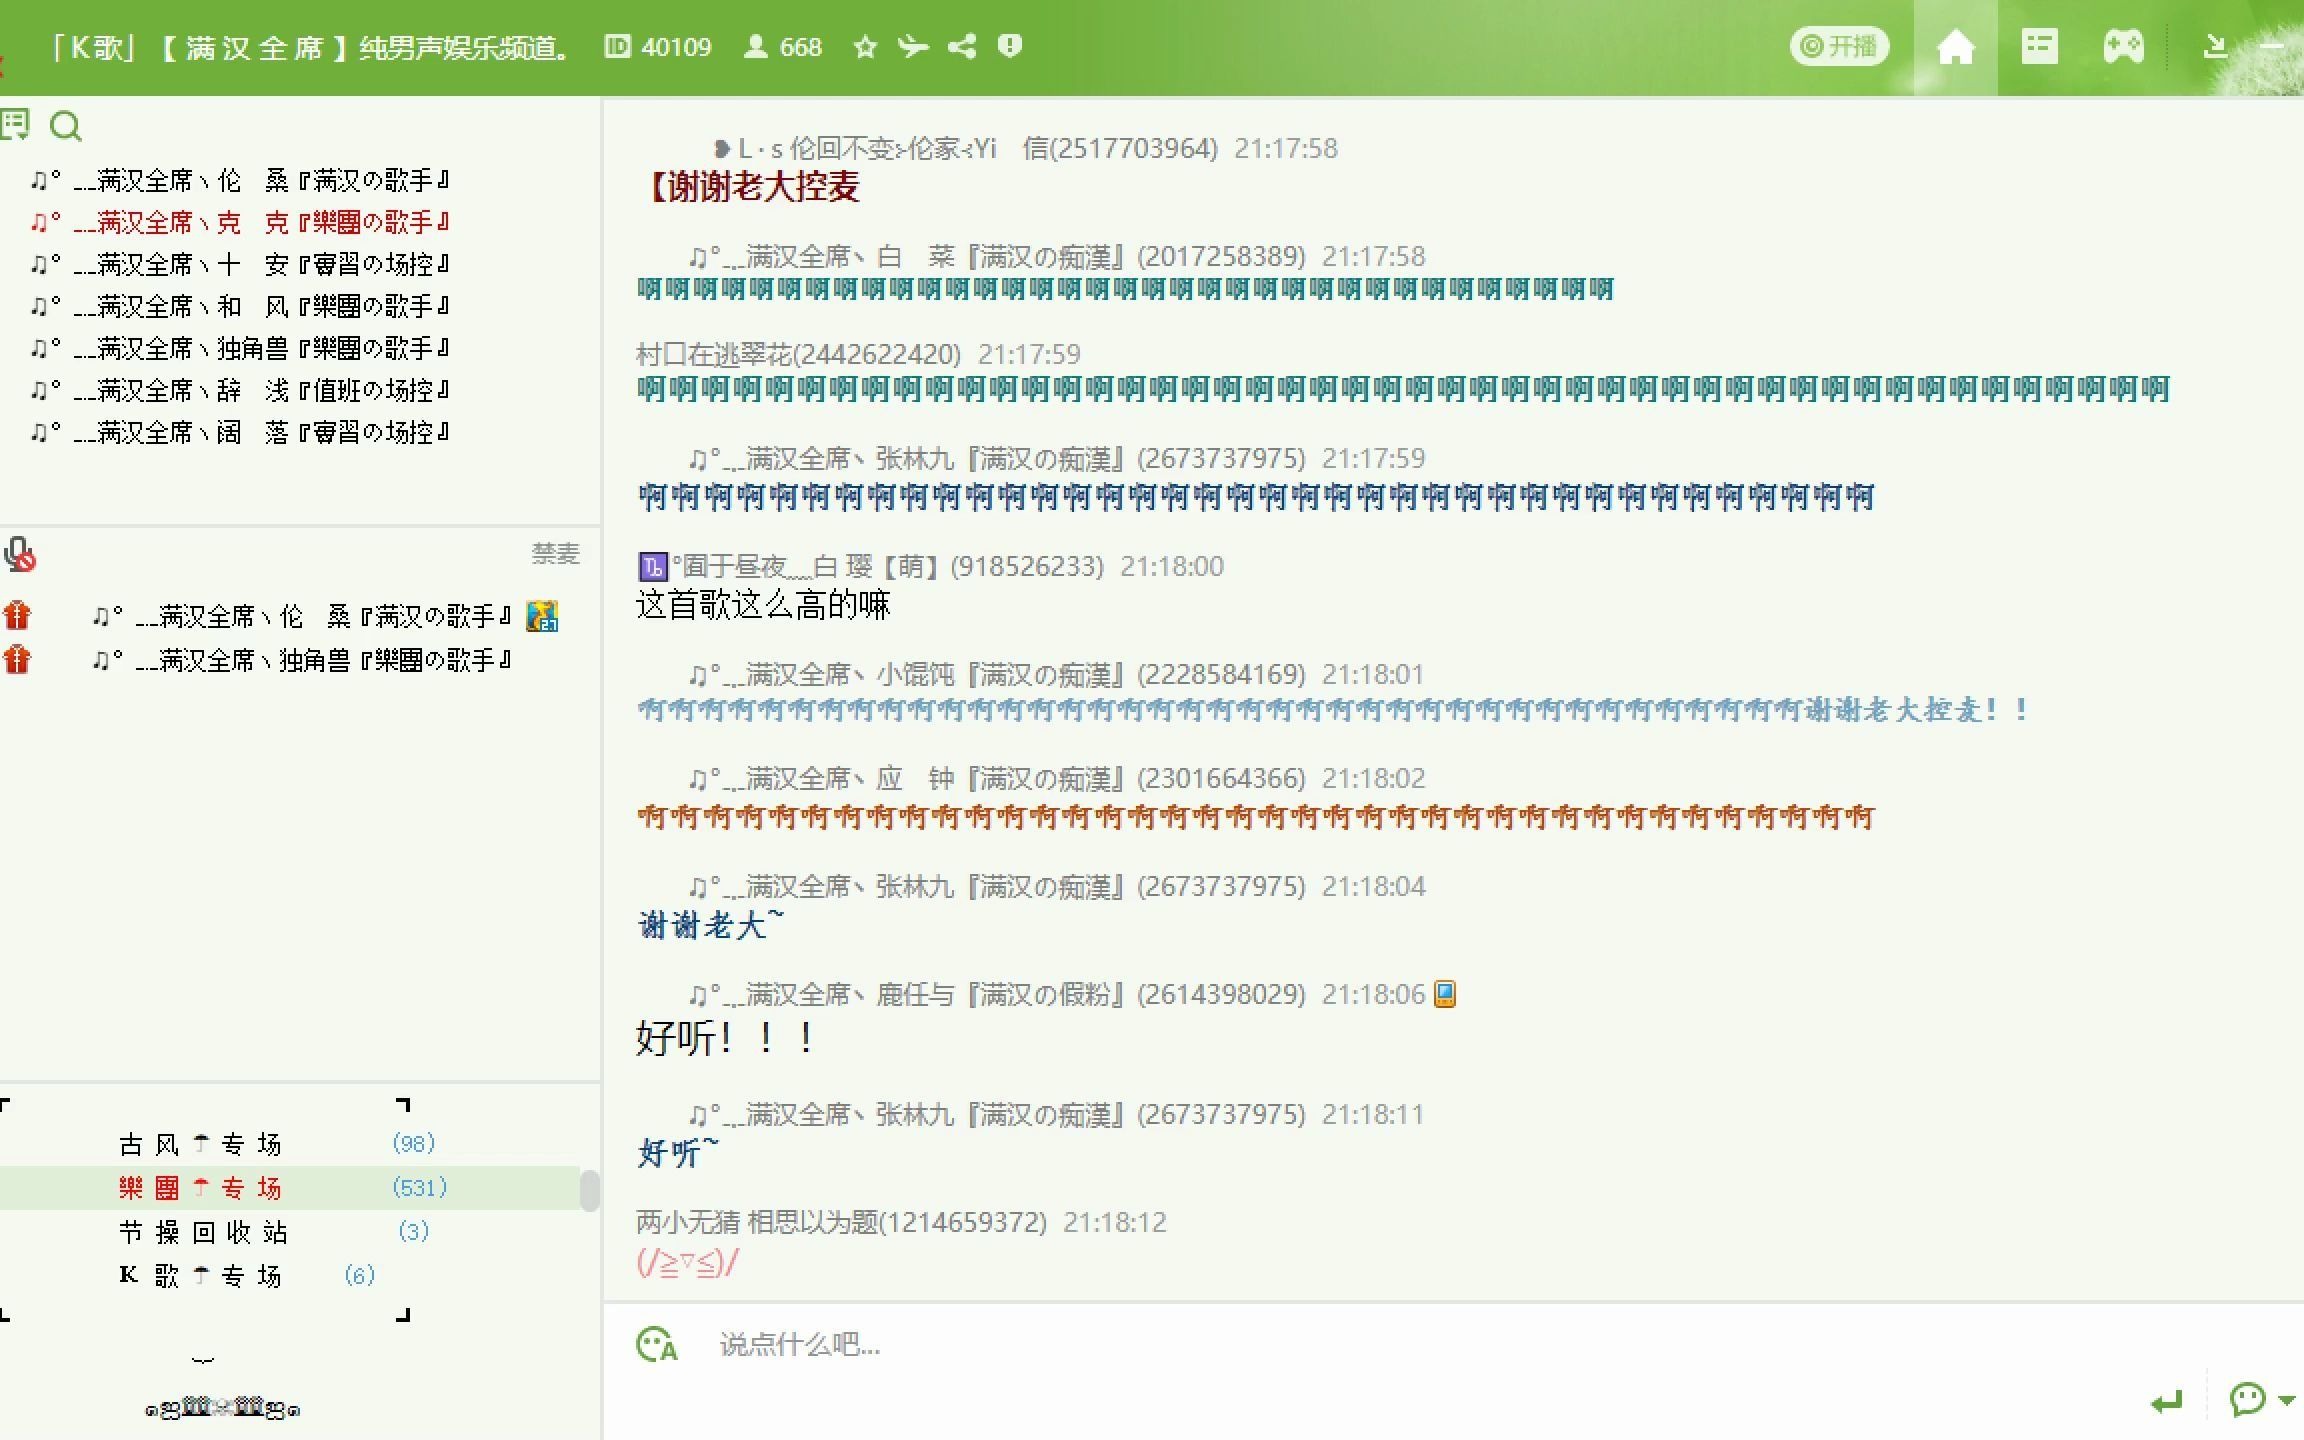
Task: Select user 辞 浅『值班の场控』
Action: (x=240, y=390)
